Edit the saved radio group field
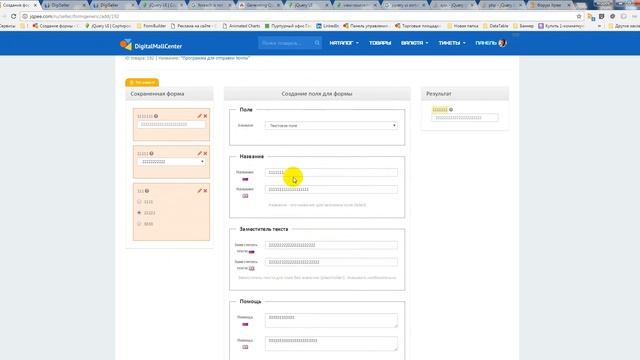This screenshot has height=360, width=640. coord(199,191)
